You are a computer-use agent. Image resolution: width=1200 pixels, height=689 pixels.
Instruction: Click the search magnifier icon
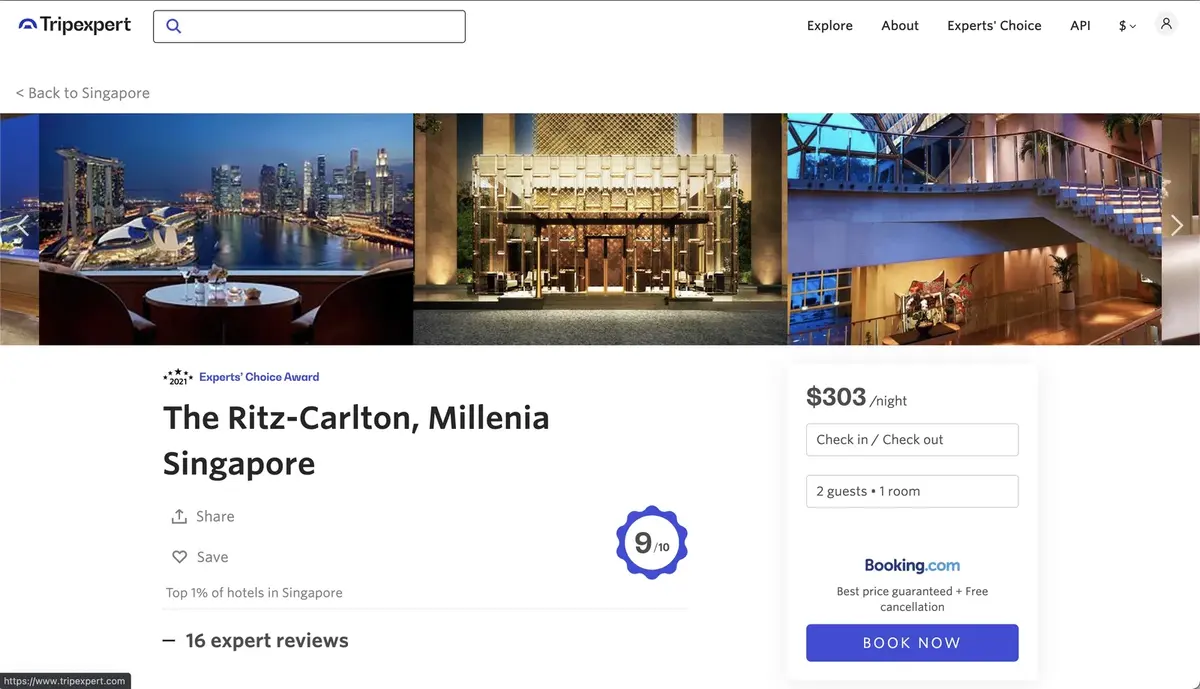click(174, 26)
